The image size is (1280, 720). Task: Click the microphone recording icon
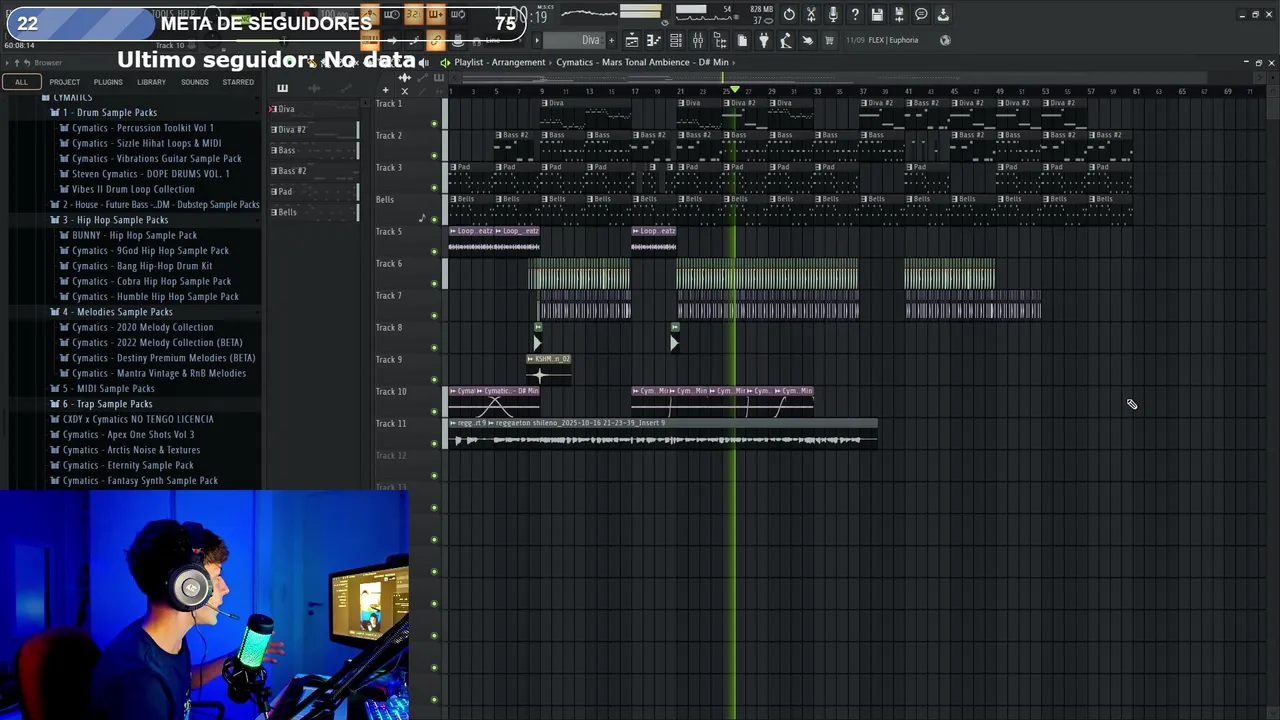point(833,14)
